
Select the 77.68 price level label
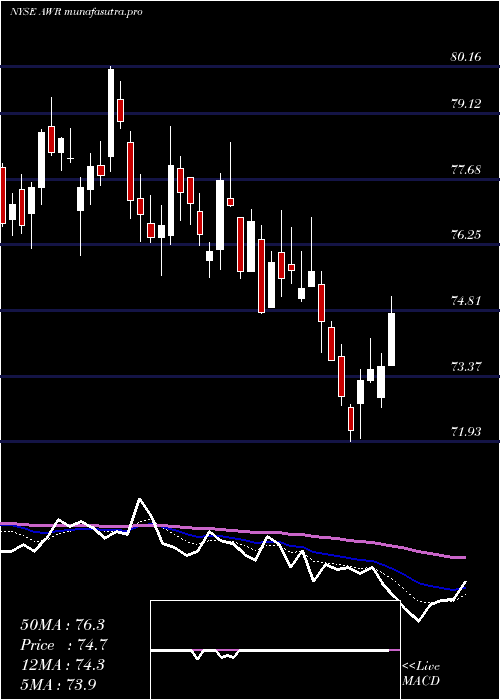click(x=467, y=170)
